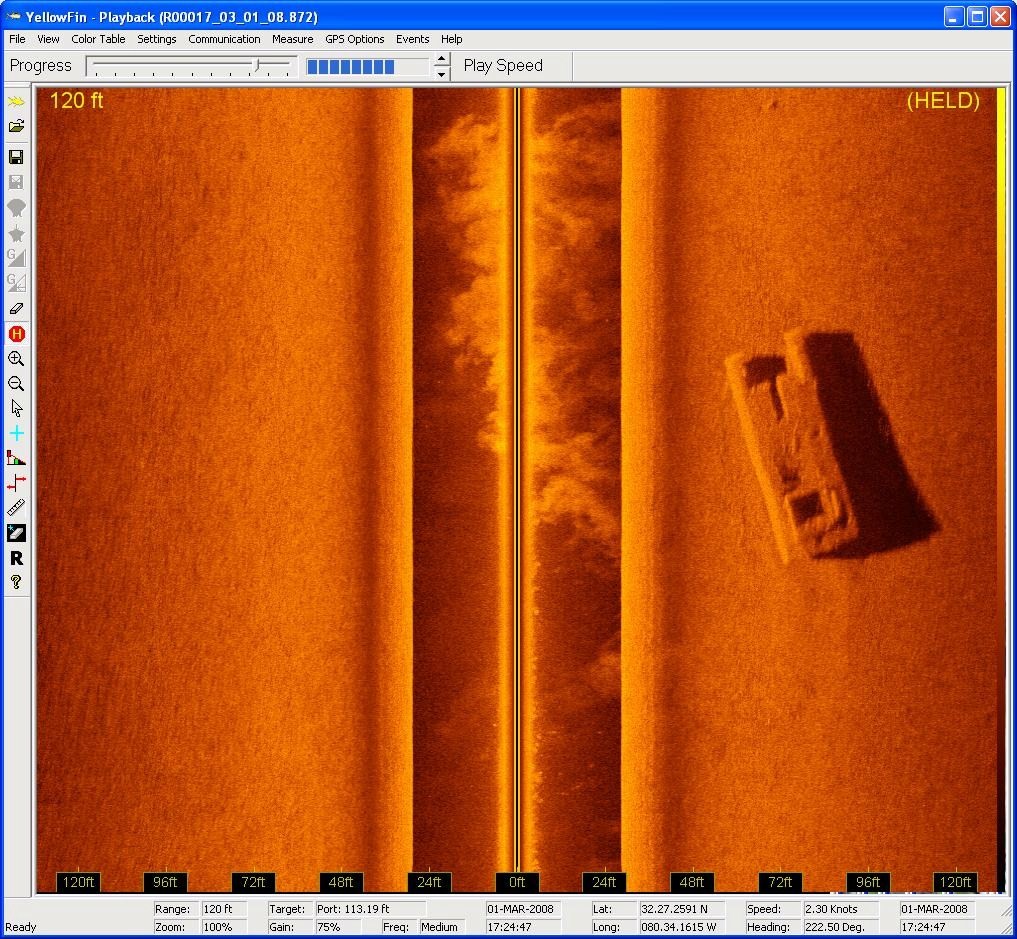Screen dimensions: 1017x939
Task: Open the Measure menu
Action: point(292,39)
